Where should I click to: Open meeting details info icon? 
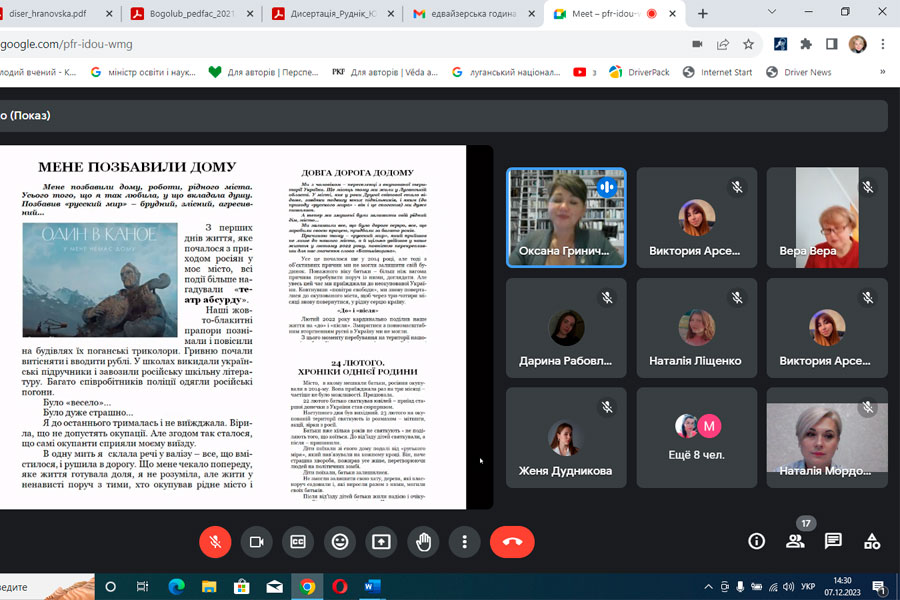click(x=756, y=541)
